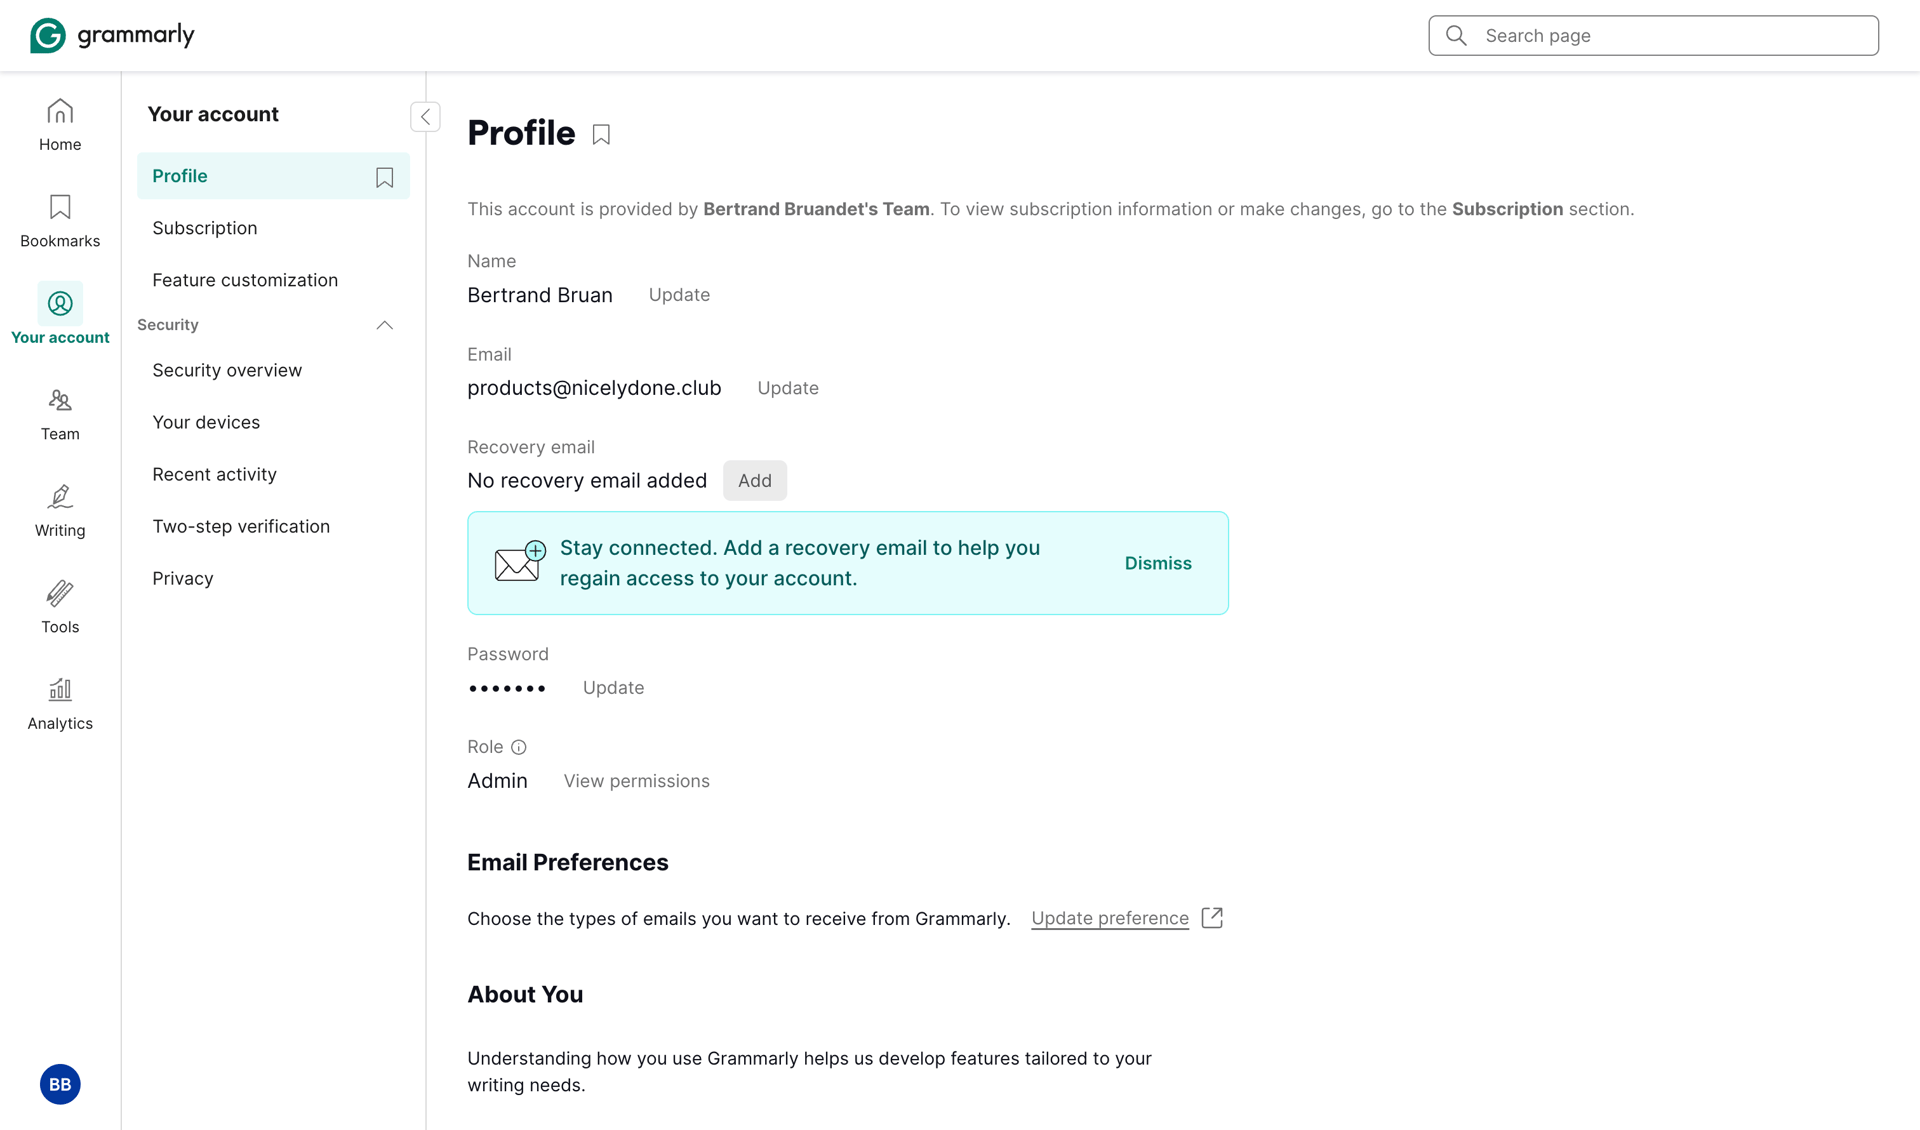Screen dimensions: 1920x1130
Task: Click Update next to the password dots
Action: point(613,687)
